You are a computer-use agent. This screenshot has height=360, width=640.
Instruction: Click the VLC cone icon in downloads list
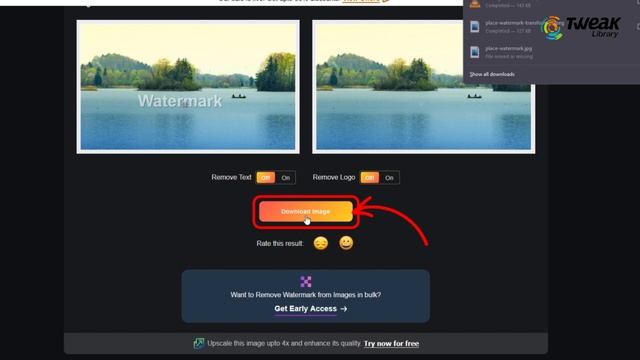coord(474,4)
